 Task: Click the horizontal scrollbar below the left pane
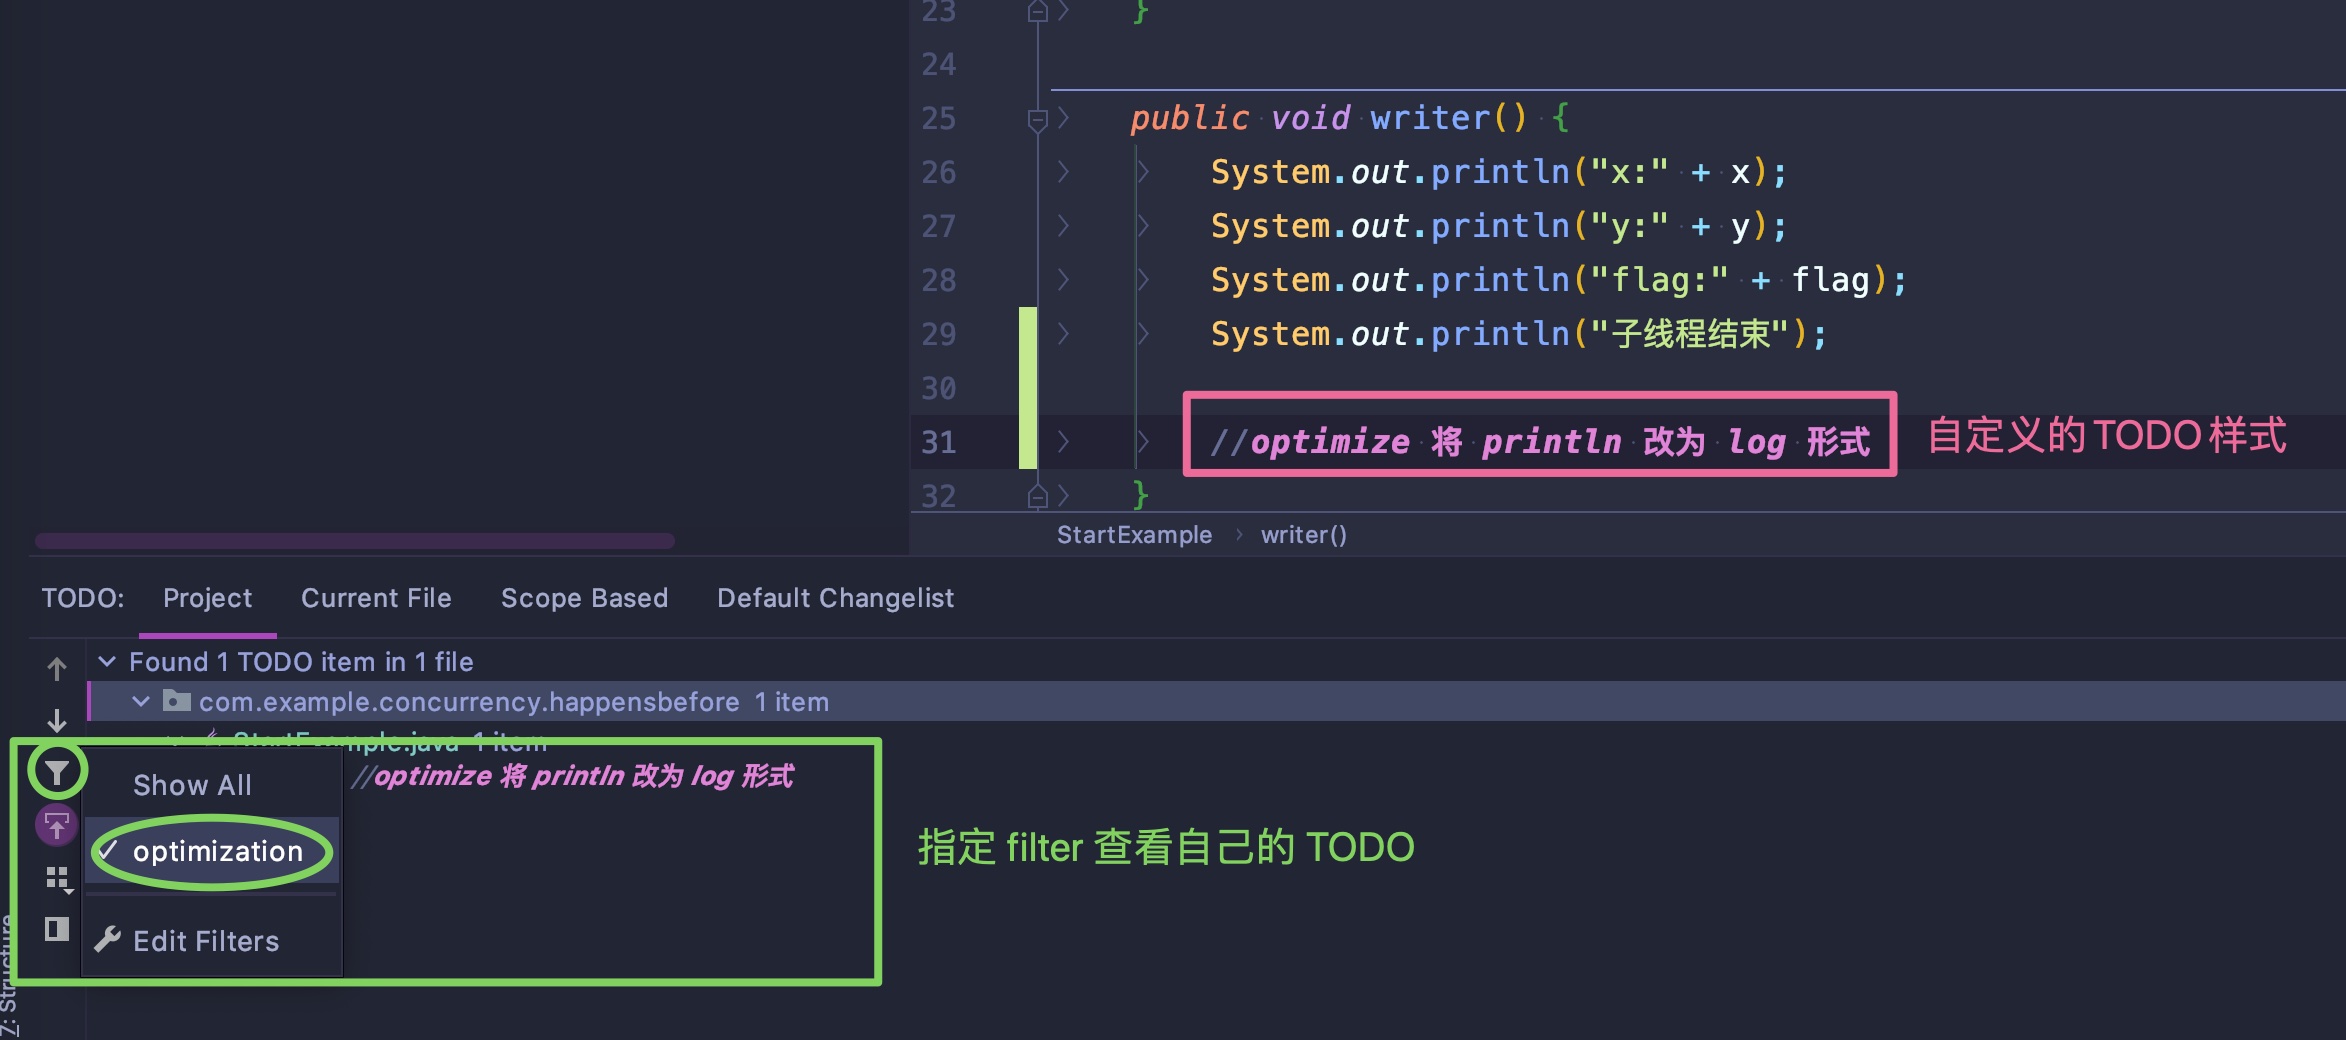click(355, 541)
